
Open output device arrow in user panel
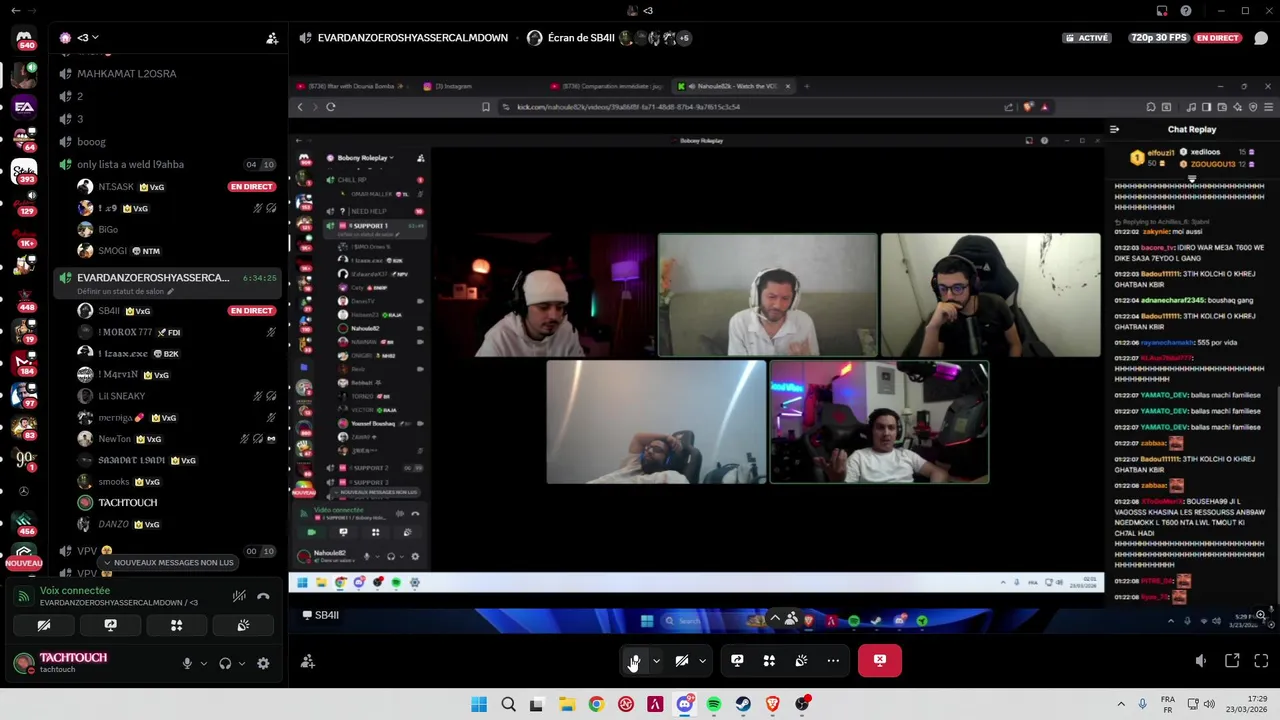point(241,663)
